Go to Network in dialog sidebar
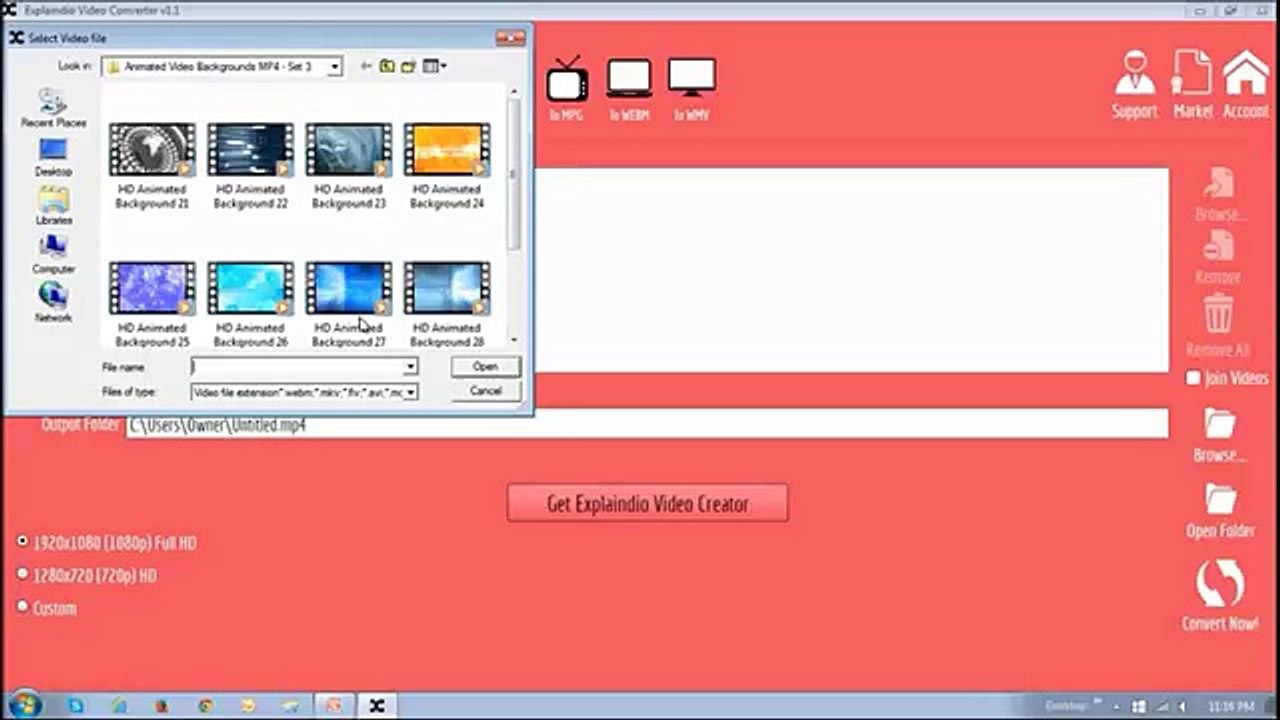Screen dimensions: 1280x720 point(53,303)
